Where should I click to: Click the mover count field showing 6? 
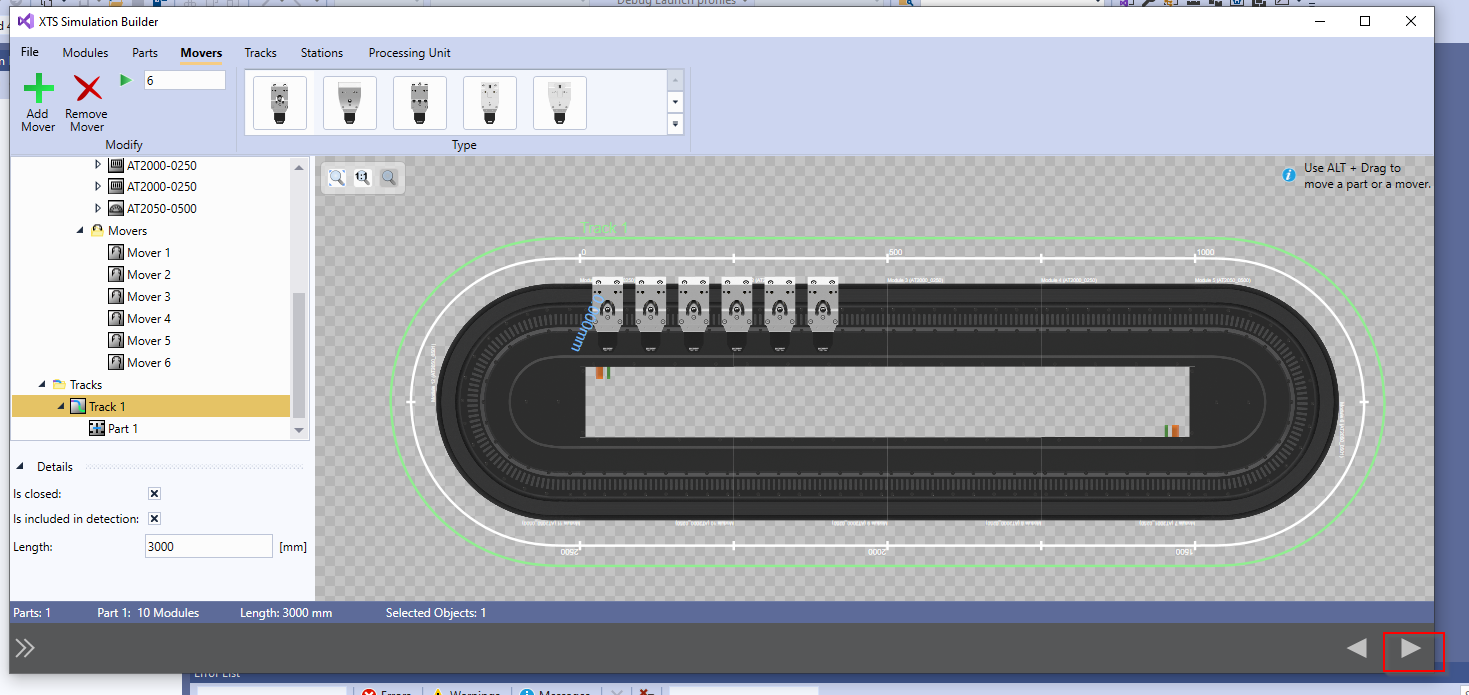pyautogui.click(x=184, y=80)
